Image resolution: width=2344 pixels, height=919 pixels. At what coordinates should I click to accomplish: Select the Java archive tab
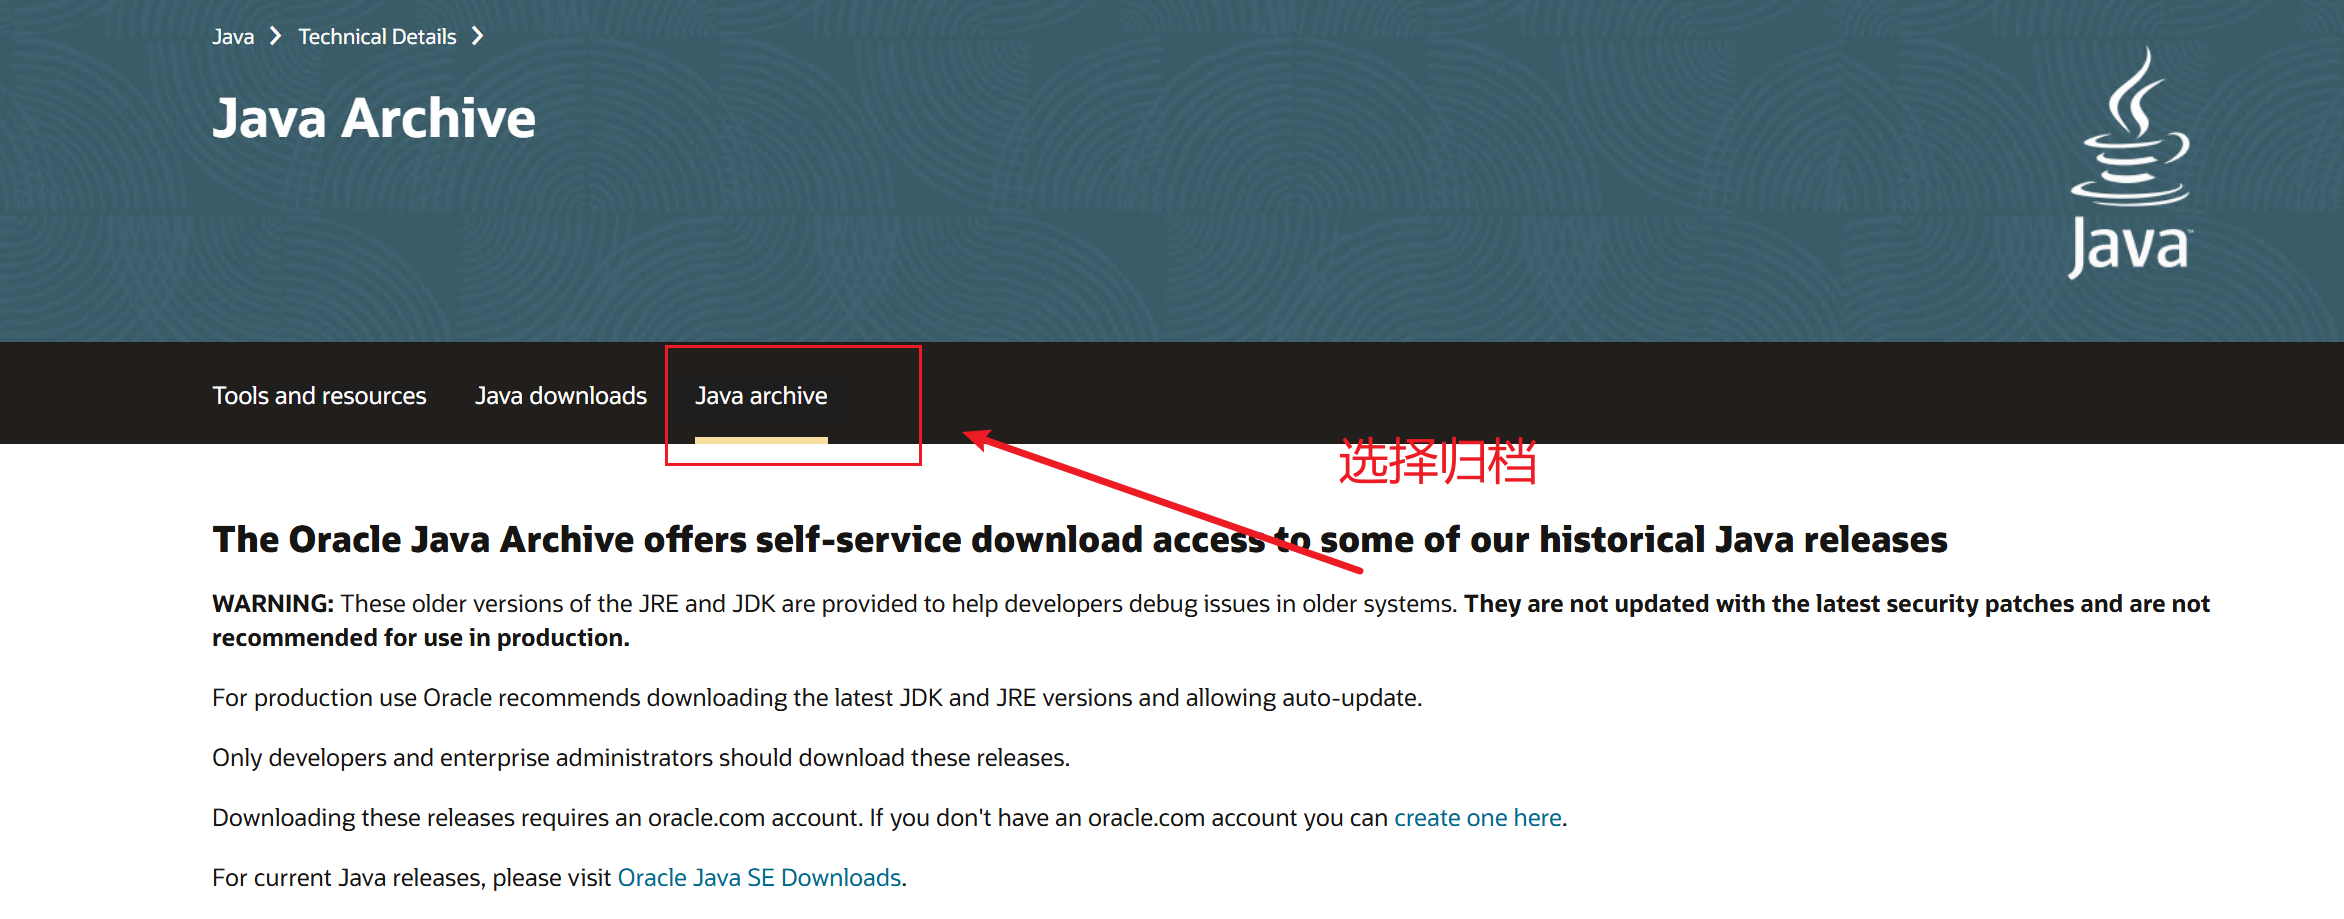coord(761,396)
